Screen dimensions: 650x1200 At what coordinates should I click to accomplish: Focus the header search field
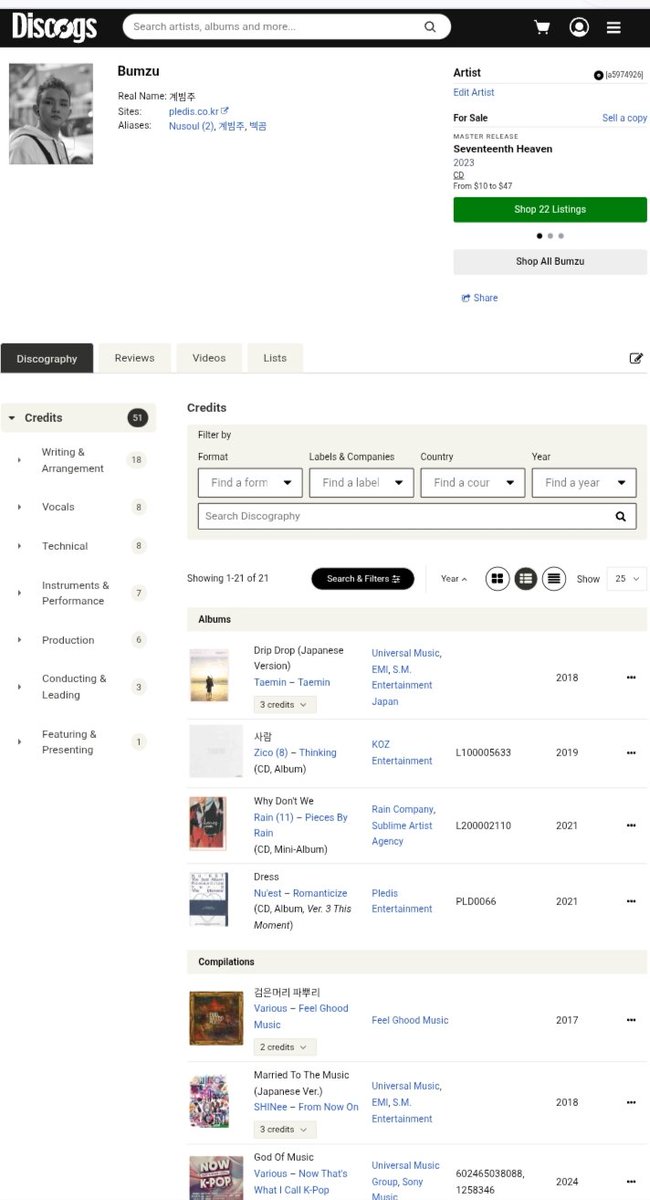point(275,27)
